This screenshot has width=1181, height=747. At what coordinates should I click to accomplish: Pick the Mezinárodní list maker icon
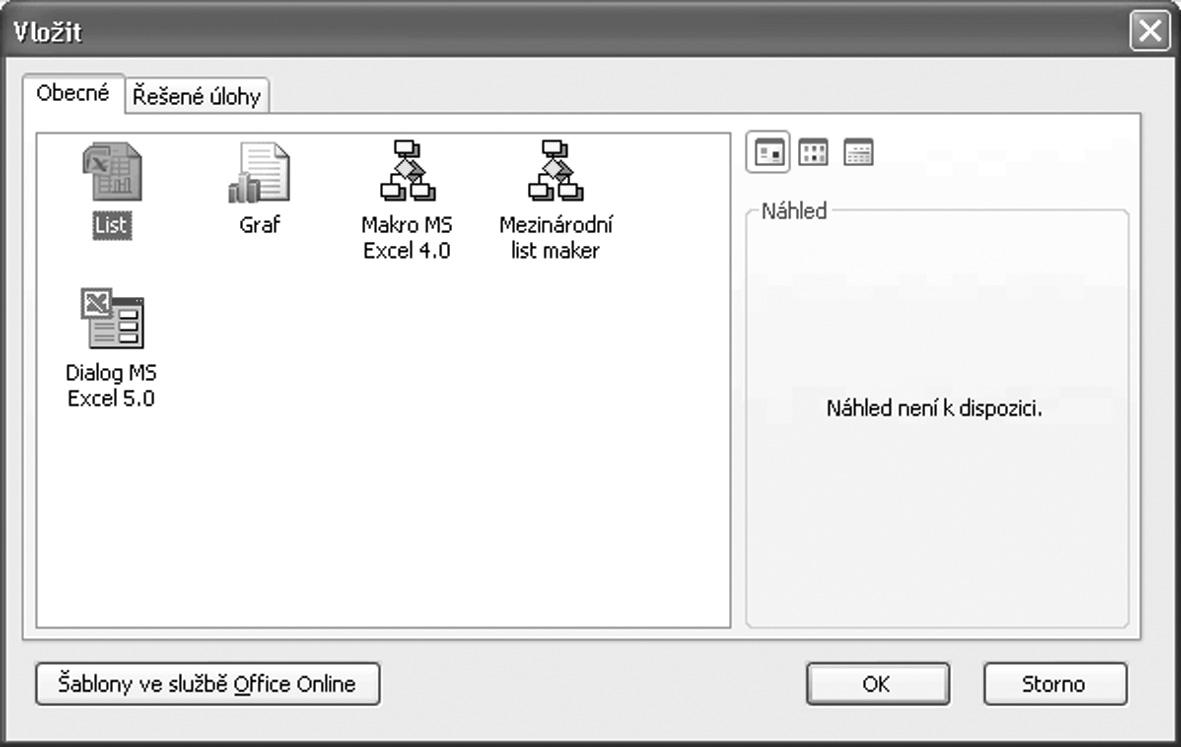[555, 171]
